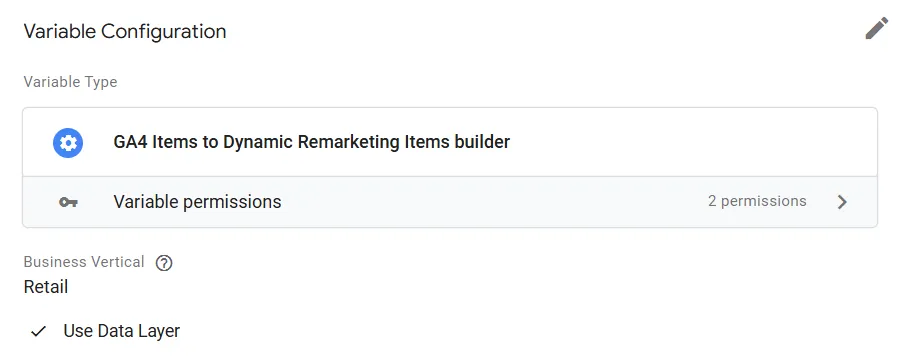Click the Business Vertical label
Viewport: 901px width, 362px height.
[84, 262]
